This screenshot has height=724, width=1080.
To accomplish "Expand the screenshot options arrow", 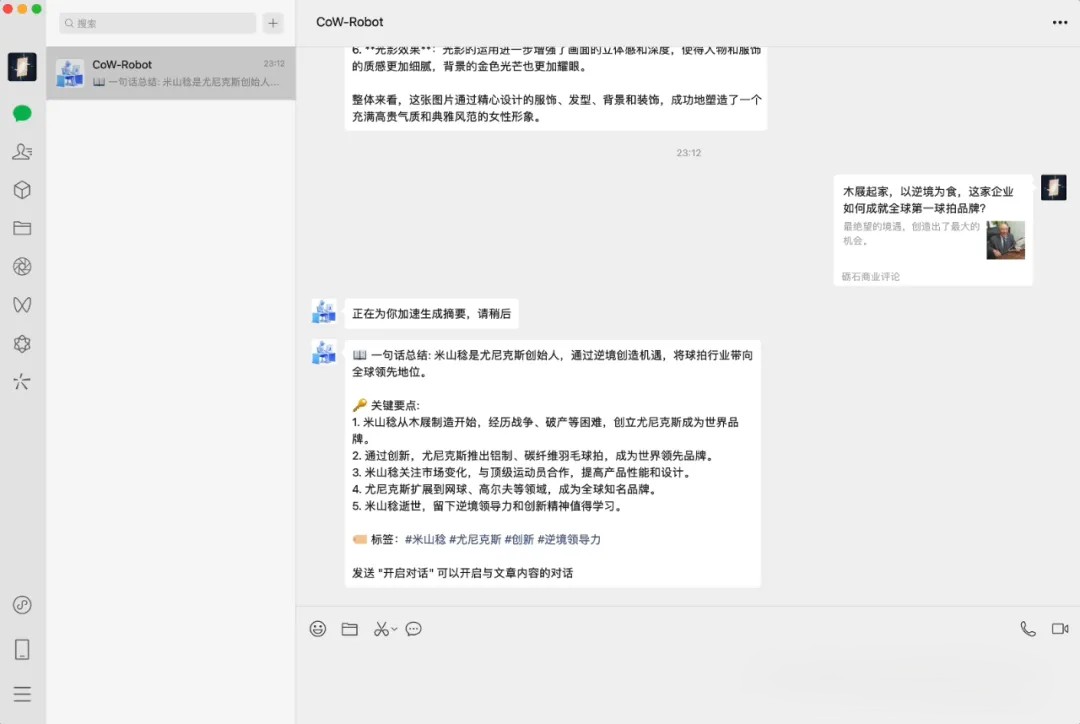I will coord(394,629).
